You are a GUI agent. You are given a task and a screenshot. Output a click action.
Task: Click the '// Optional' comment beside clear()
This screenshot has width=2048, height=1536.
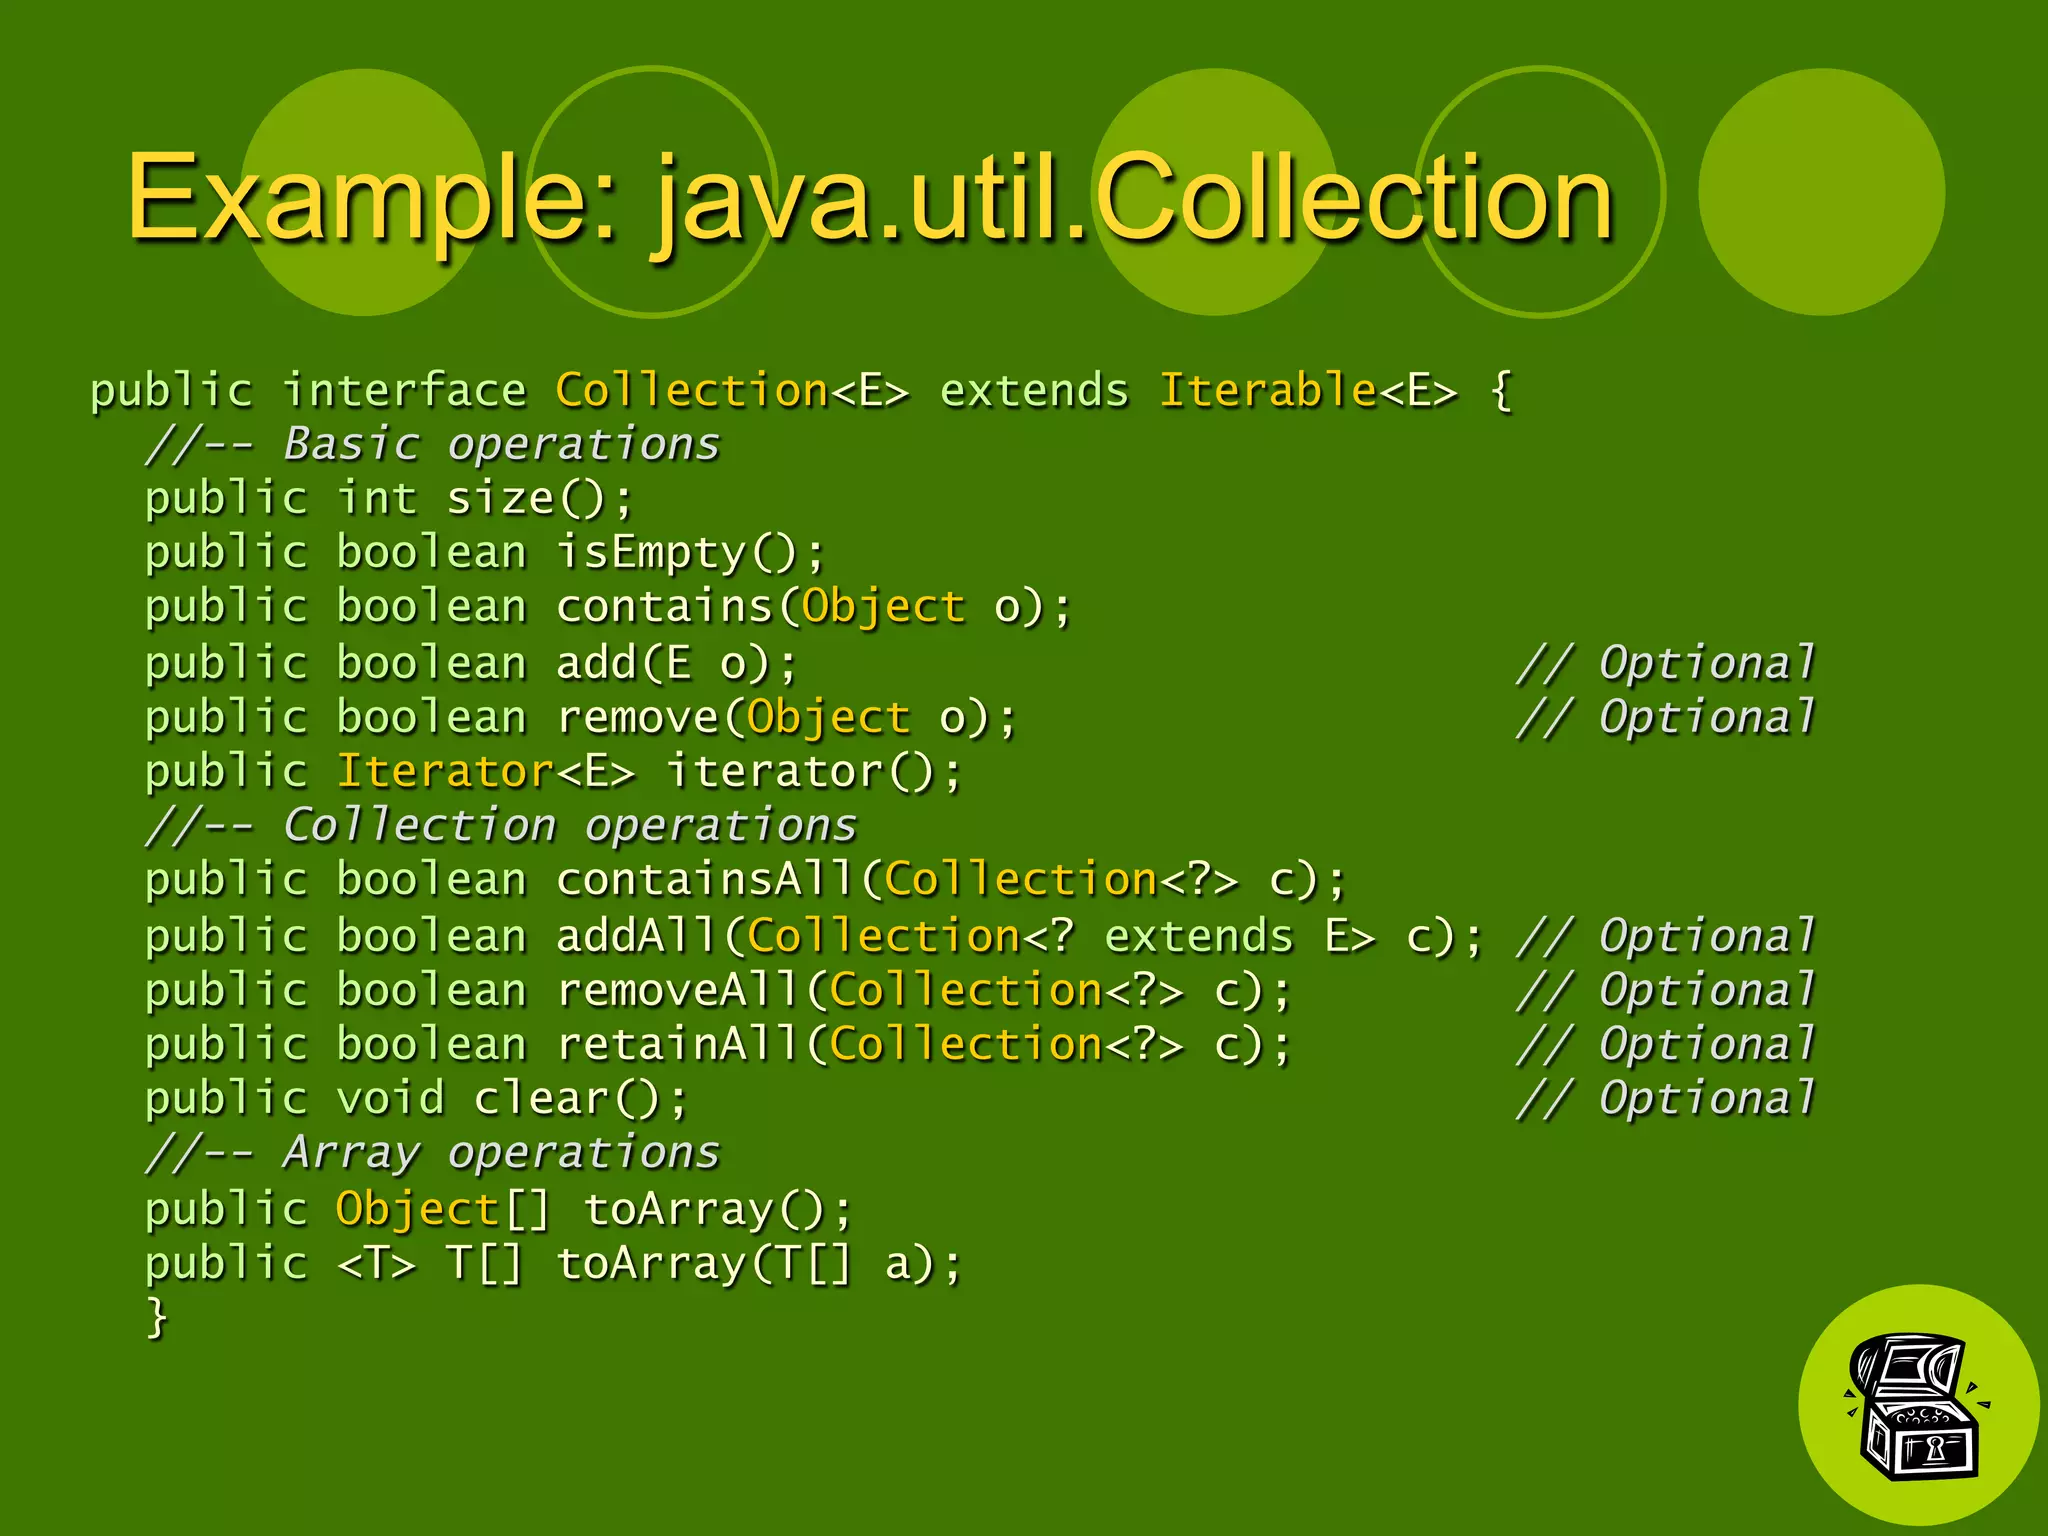click(x=1666, y=1098)
